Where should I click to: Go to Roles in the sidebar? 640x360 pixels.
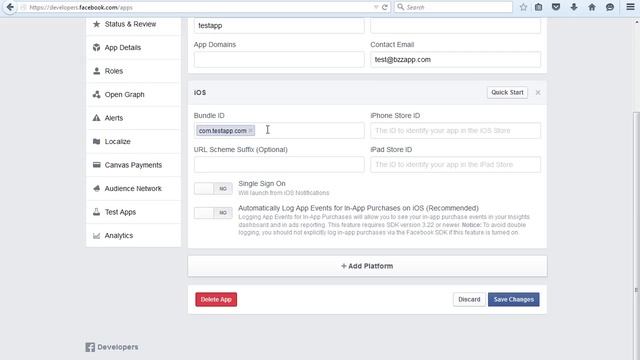tap(133, 71)
